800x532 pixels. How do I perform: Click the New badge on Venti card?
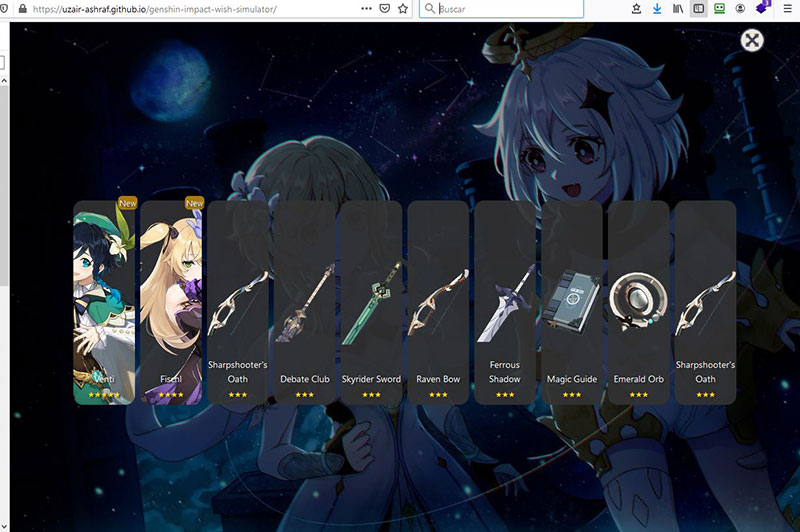pyautogui.click(x=128, y=203)
